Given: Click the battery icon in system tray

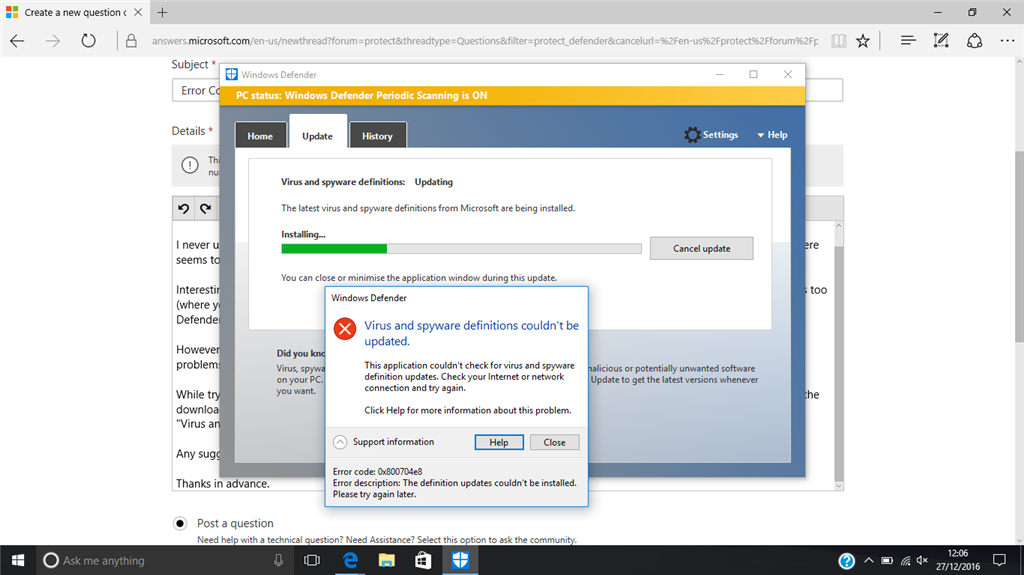Looking at the screenshot, I should [x=887, y=561].
